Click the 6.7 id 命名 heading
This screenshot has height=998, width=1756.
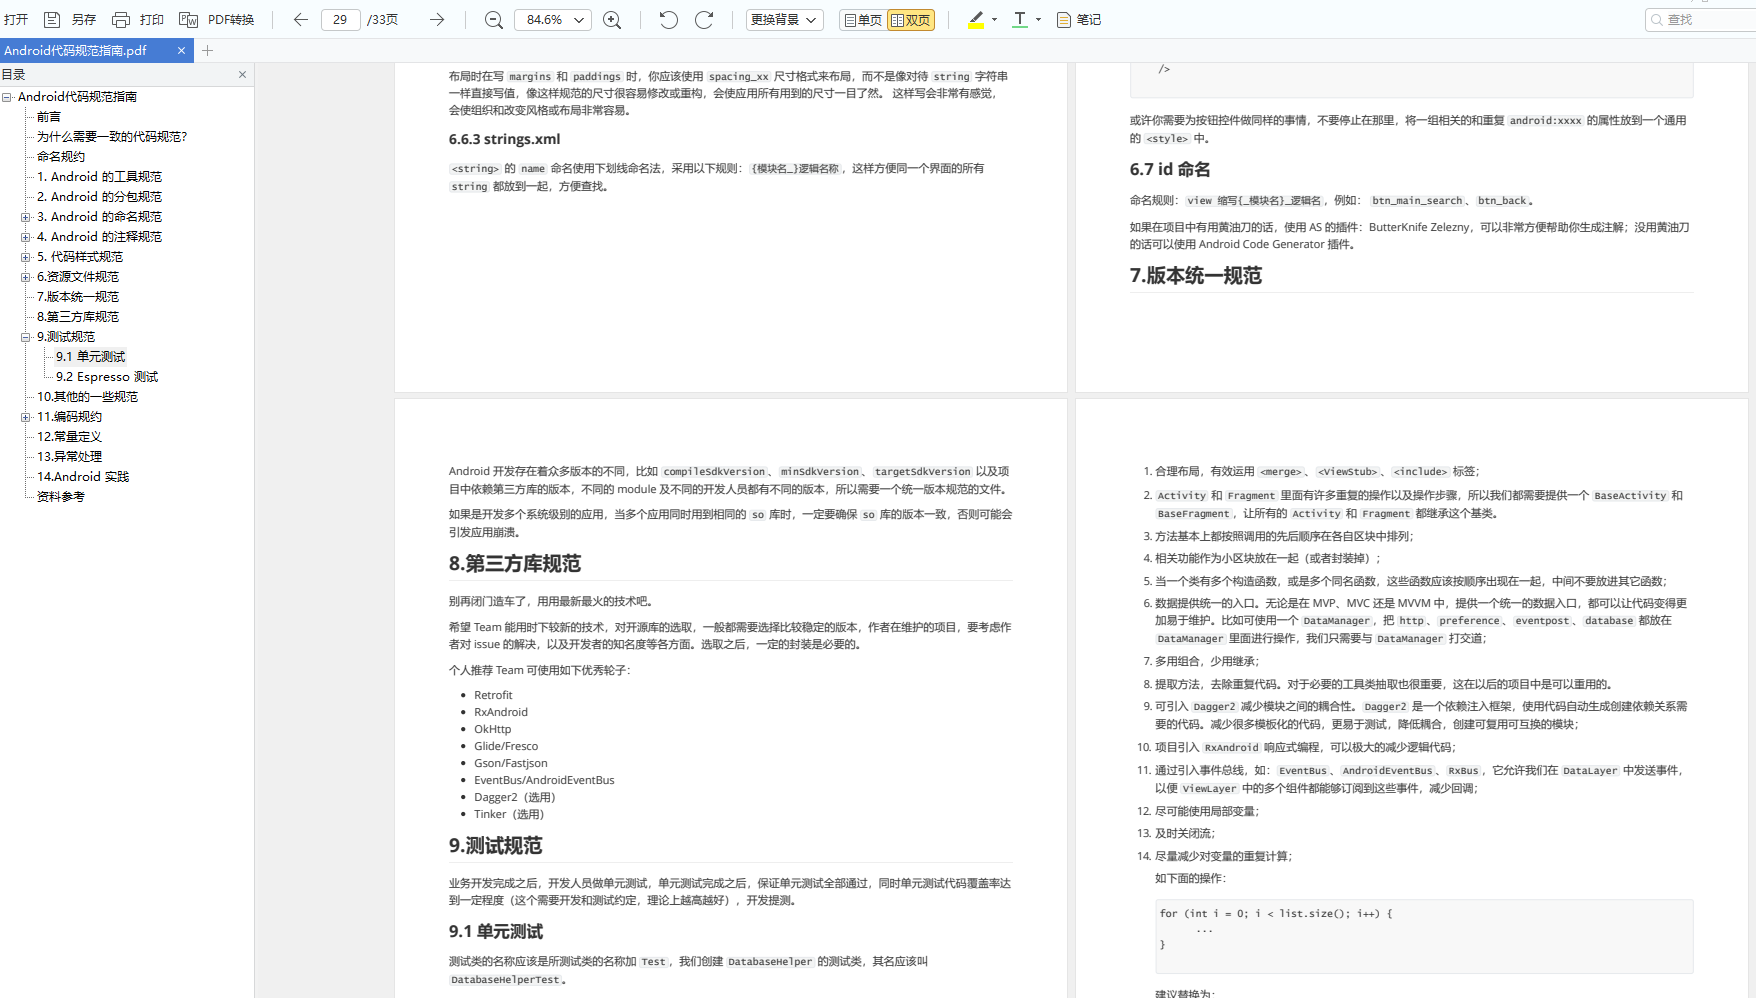point(1170,170)
